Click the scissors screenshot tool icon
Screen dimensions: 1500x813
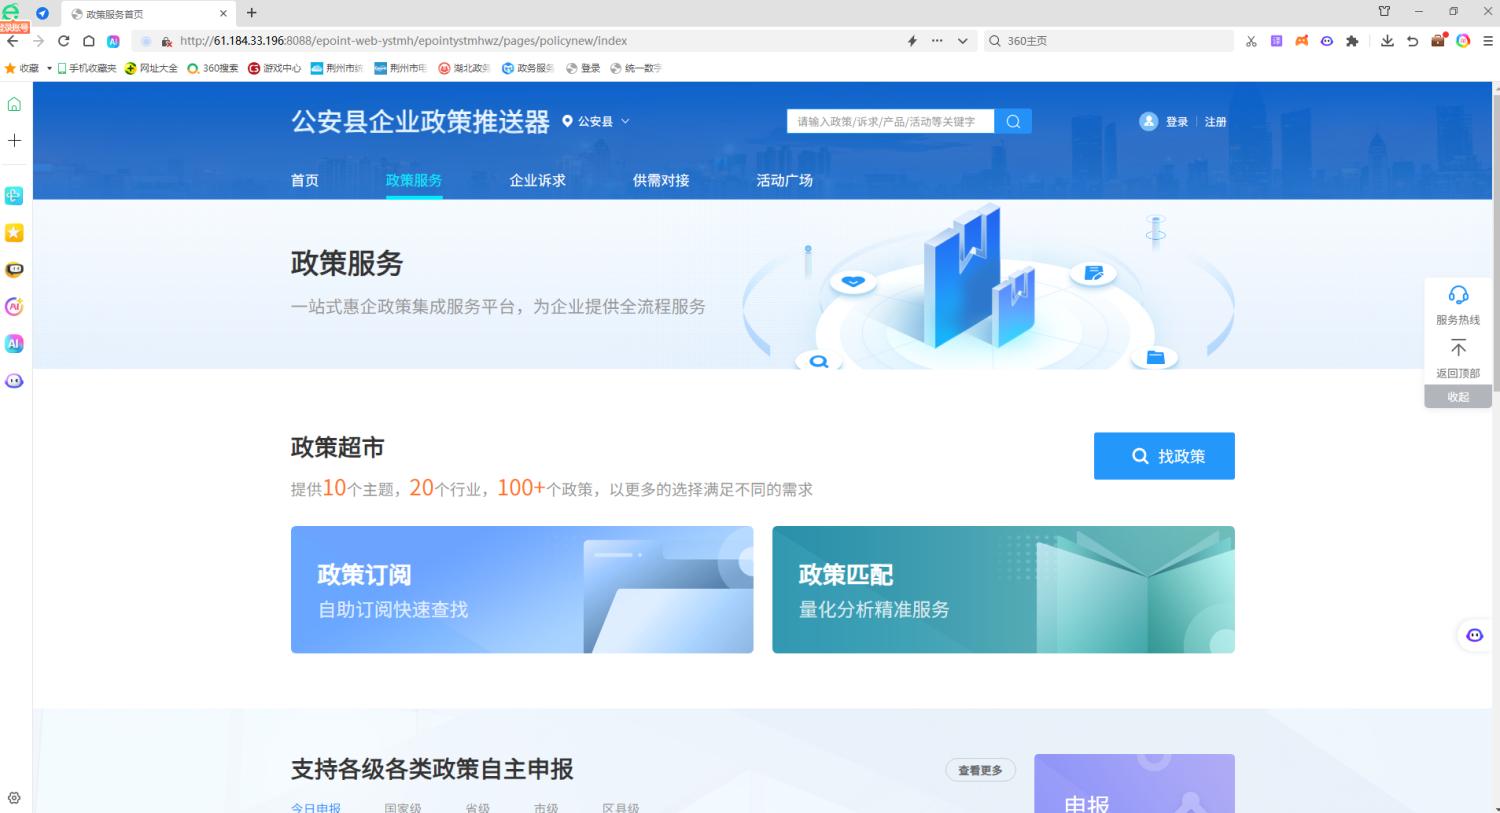point(1251,41)
